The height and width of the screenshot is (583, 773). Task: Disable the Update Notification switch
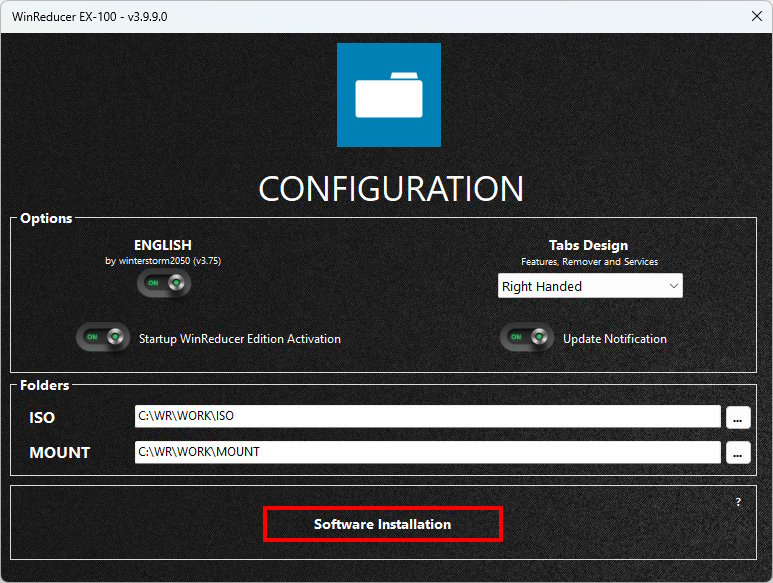(527, 337)
